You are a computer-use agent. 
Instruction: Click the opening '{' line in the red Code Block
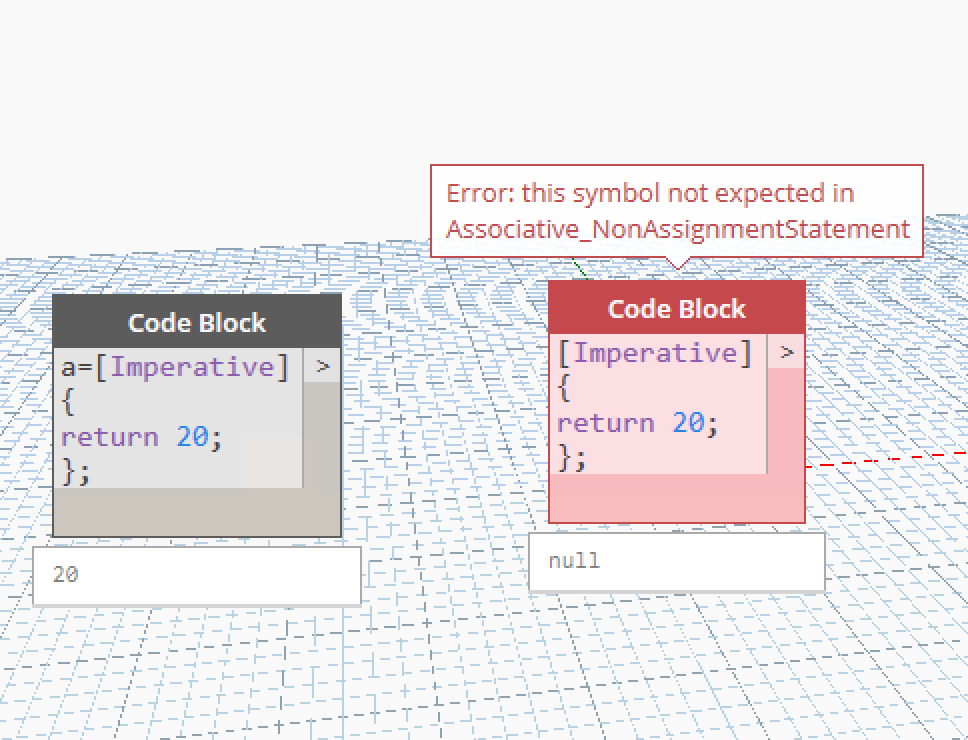(564, 388)
